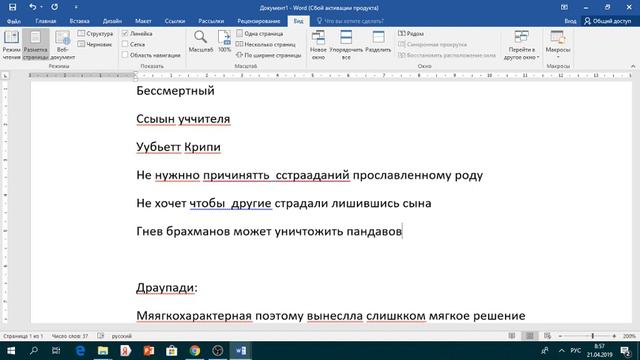Click the 200% zoom level

tap(629, 336)
